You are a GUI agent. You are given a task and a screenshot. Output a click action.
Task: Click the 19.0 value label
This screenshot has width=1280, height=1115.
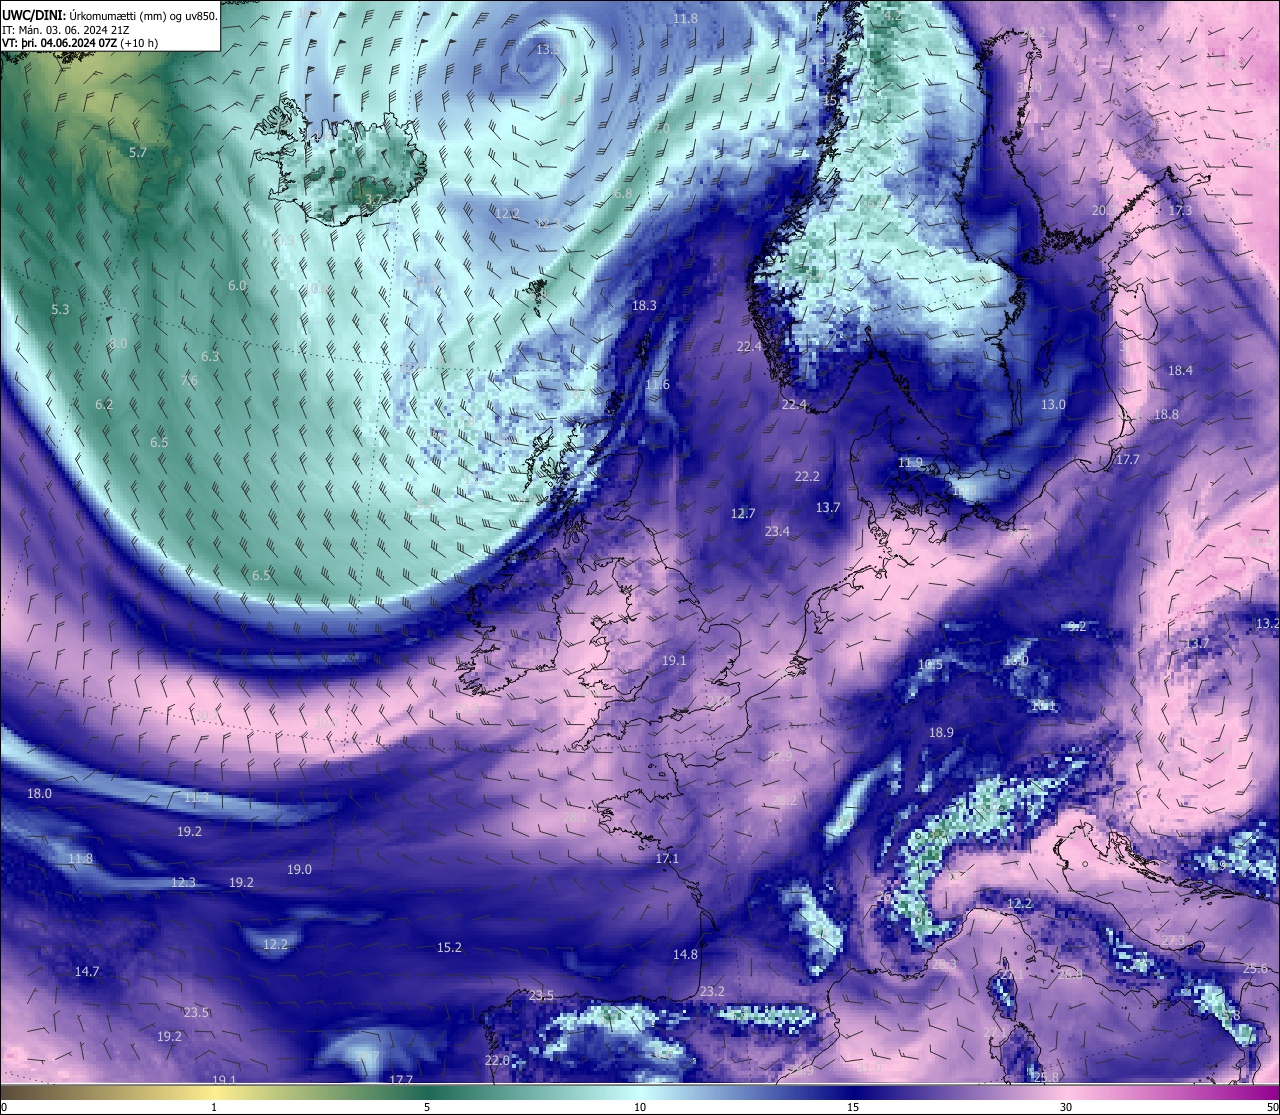(x=299, y=869)
